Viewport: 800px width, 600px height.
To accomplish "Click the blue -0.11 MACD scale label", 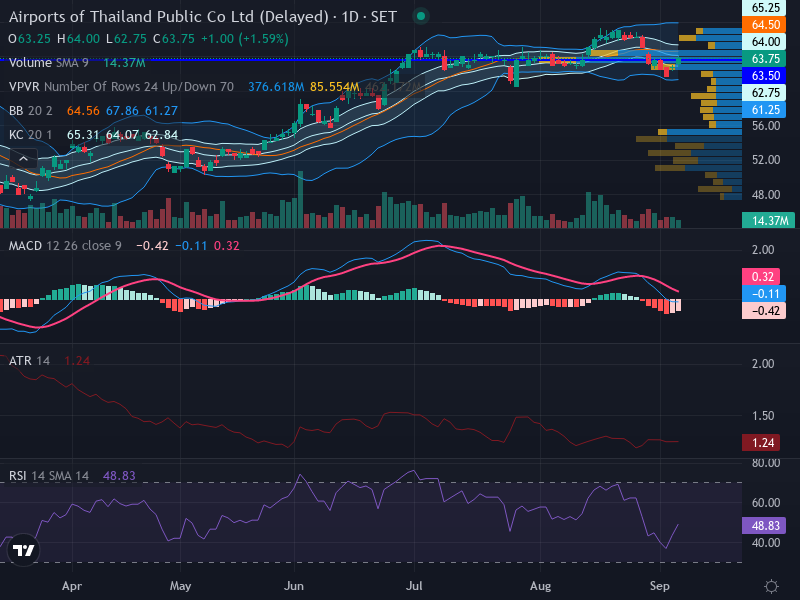I will (764, 293).
